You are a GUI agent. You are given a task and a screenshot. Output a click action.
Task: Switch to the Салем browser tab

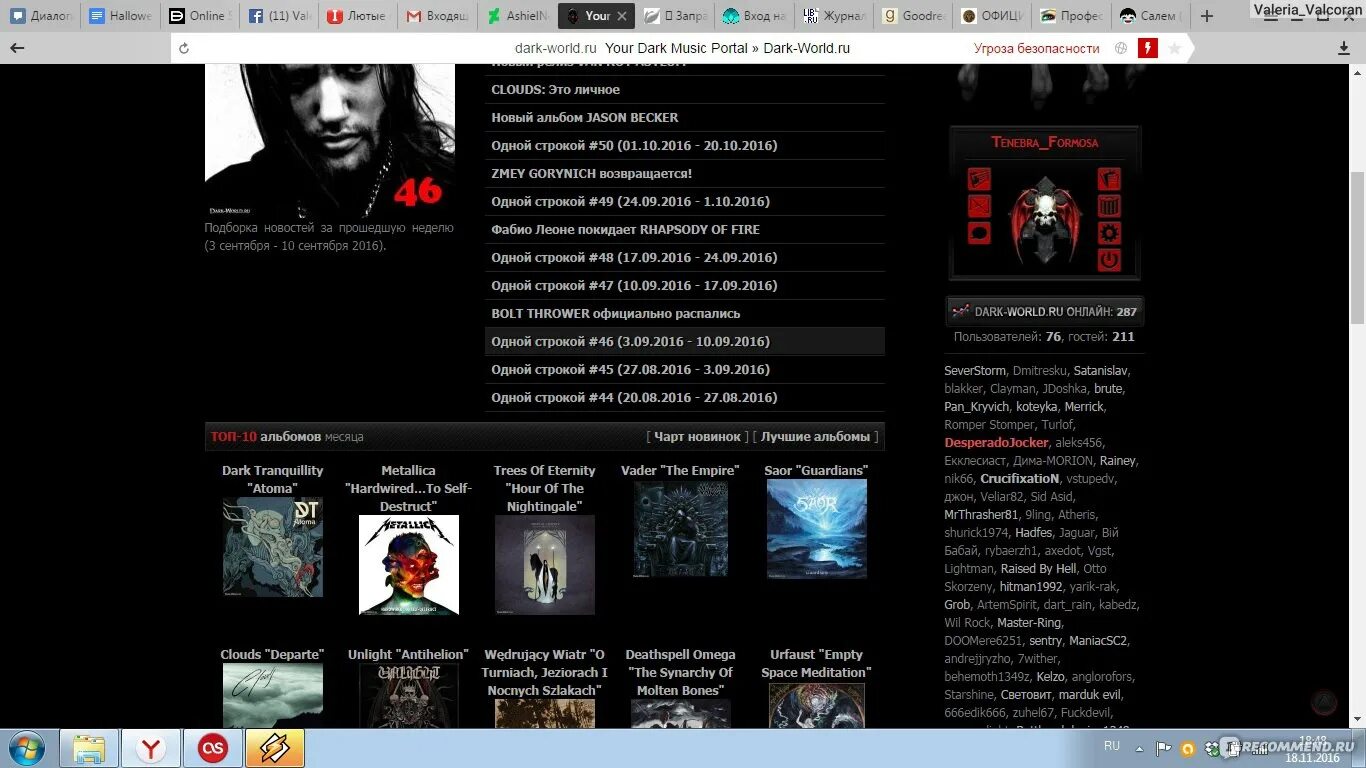pos(1151,16)
